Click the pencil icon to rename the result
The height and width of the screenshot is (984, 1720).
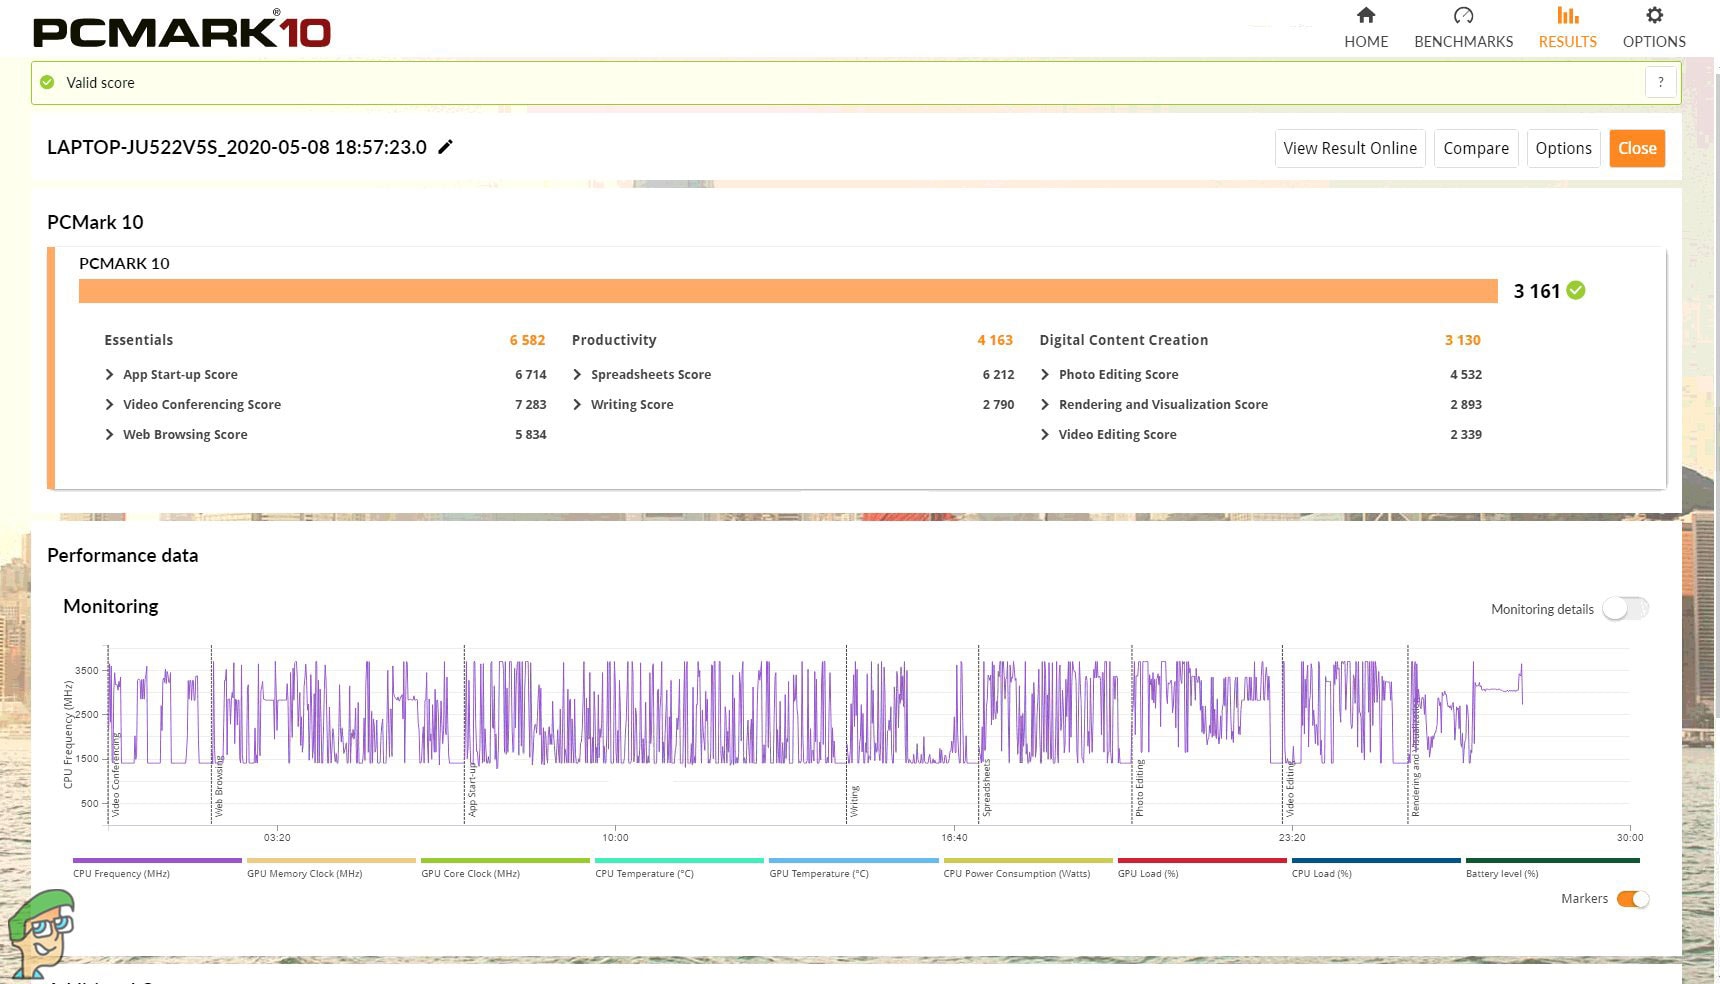445,147
